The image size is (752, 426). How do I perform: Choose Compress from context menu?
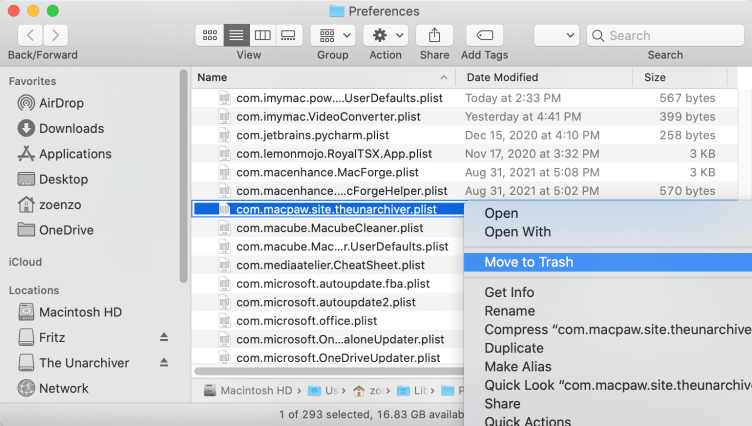608,330
